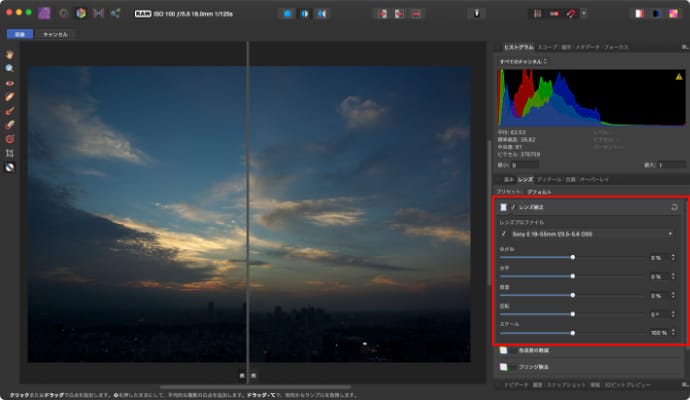Select the Crop tool
690x400 pixels.
coord(10,153)
